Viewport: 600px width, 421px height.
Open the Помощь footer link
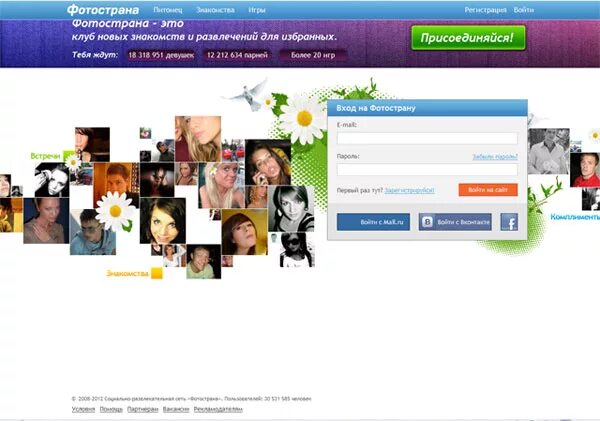point(111,409)
